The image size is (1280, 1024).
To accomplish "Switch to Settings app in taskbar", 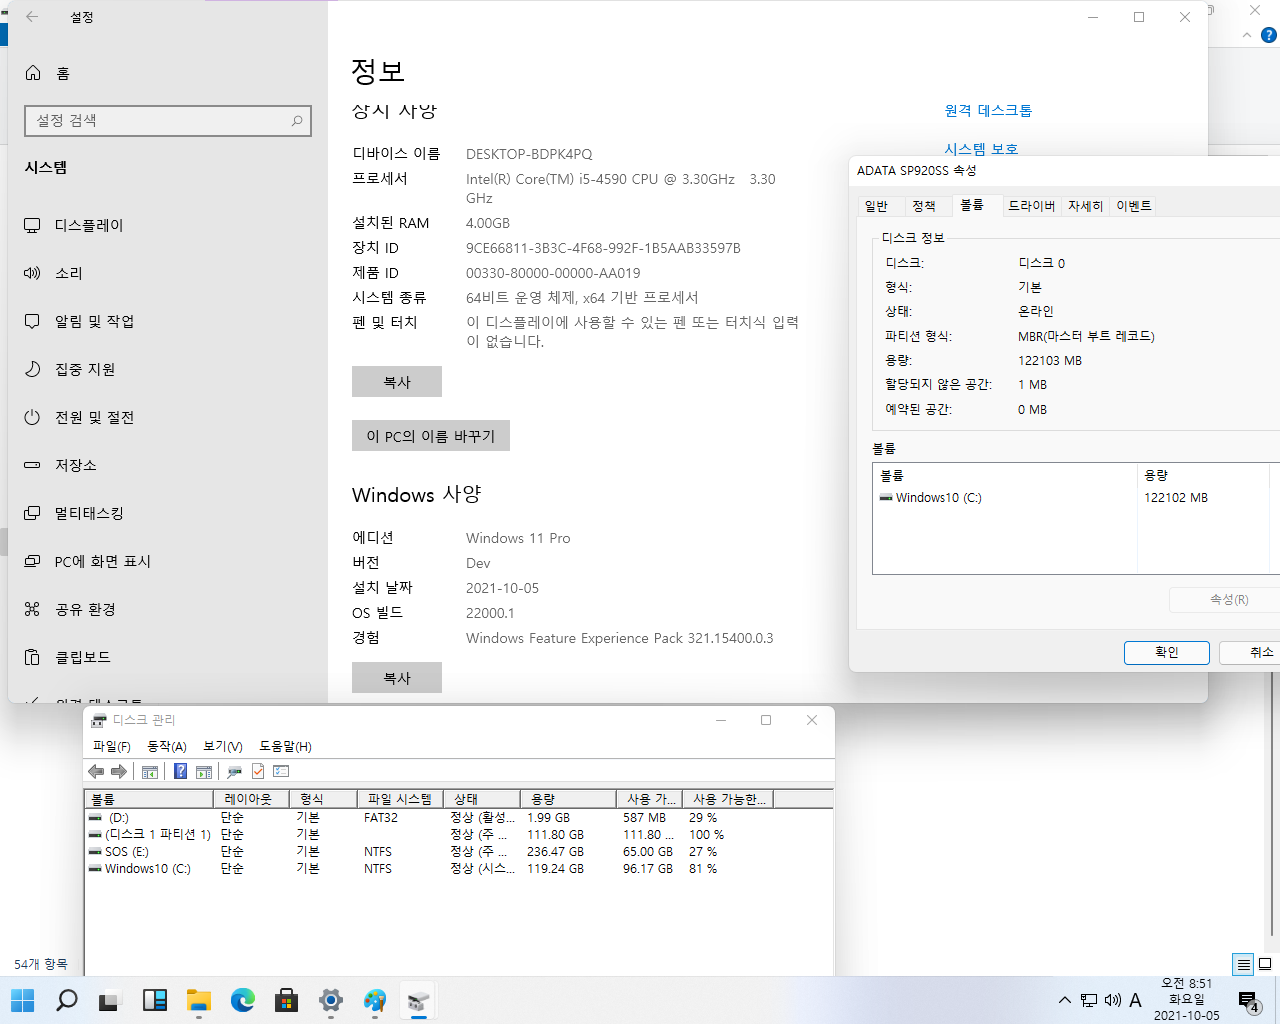I will (331, 1000).
